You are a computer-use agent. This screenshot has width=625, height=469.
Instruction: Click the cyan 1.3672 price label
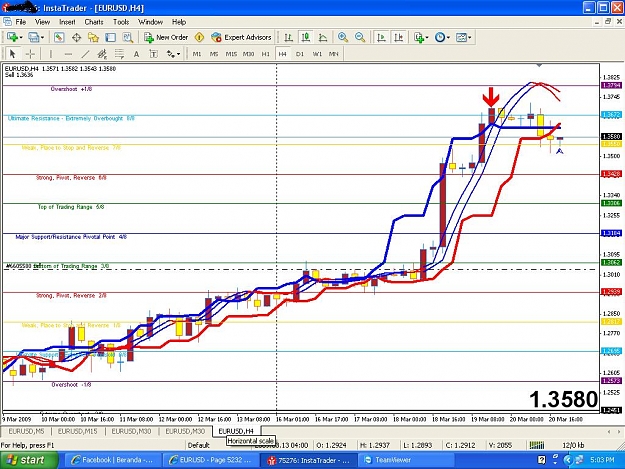pos(611,115)
